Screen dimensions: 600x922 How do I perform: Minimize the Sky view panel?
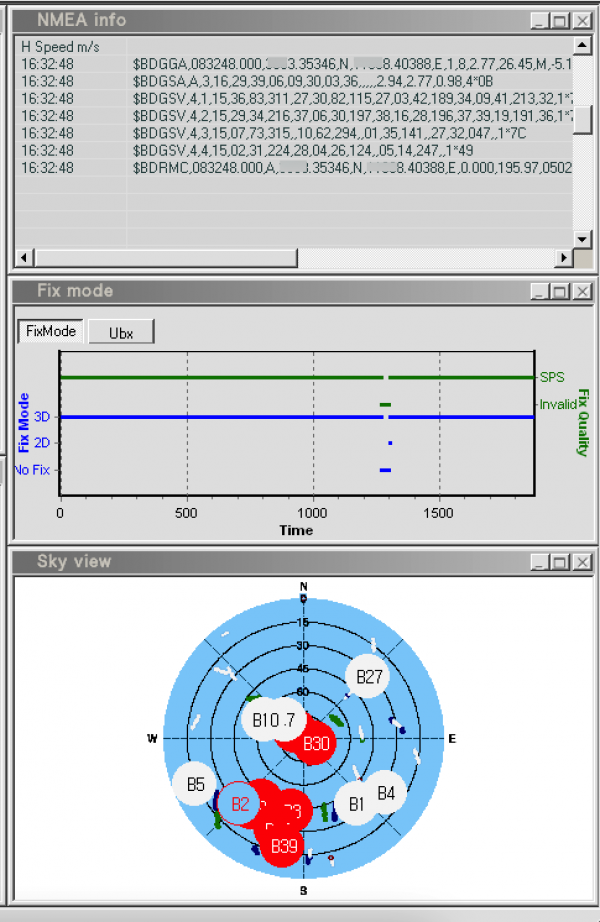(539, 562)
